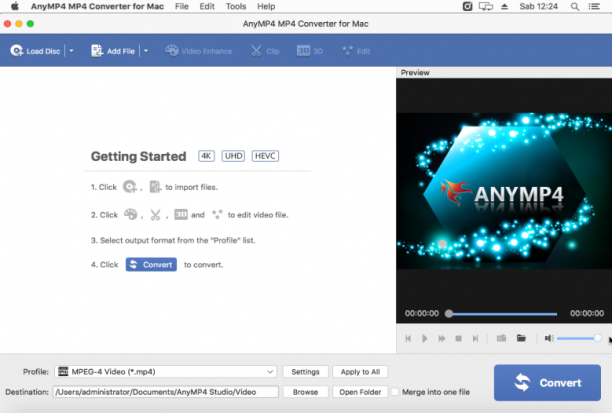This screenshot has height=413, width=612.
Task: Play the preview video
Action: tap(425, 338)
